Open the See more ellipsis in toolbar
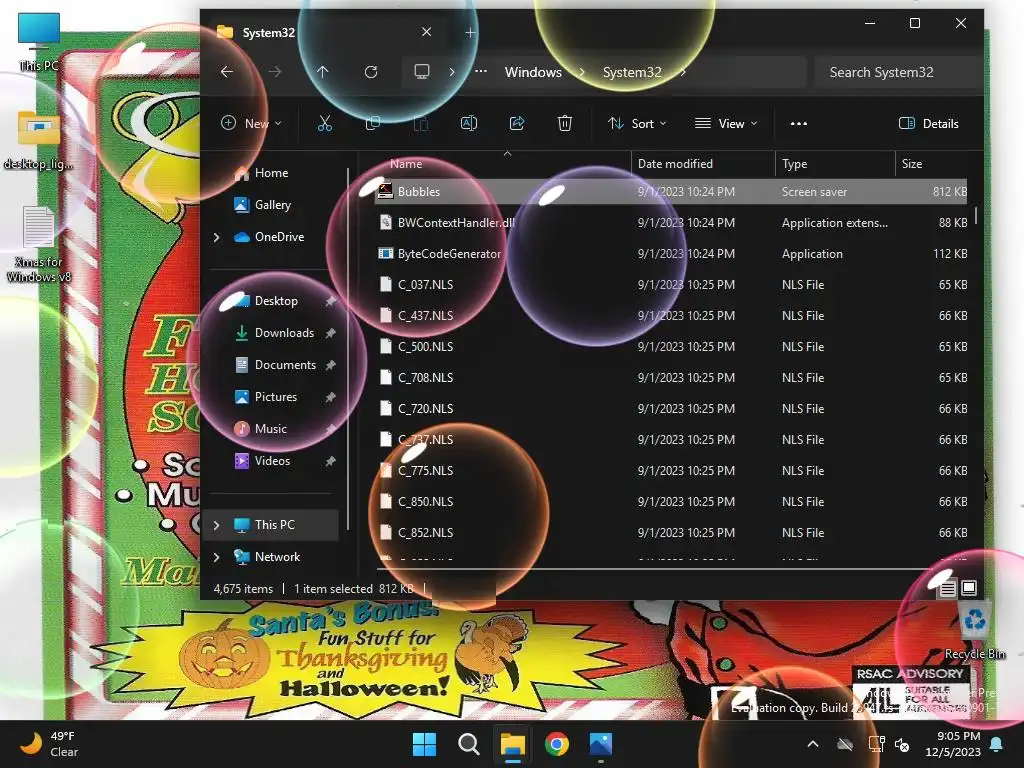Viewport: 1024px width, 768px height. tap(799, 123)
